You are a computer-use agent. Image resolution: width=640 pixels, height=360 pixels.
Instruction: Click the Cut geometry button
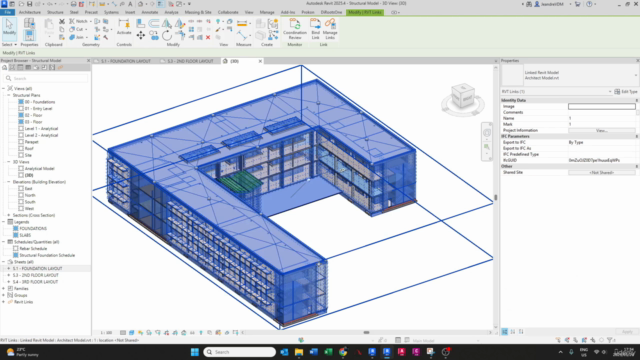(78, 29)
